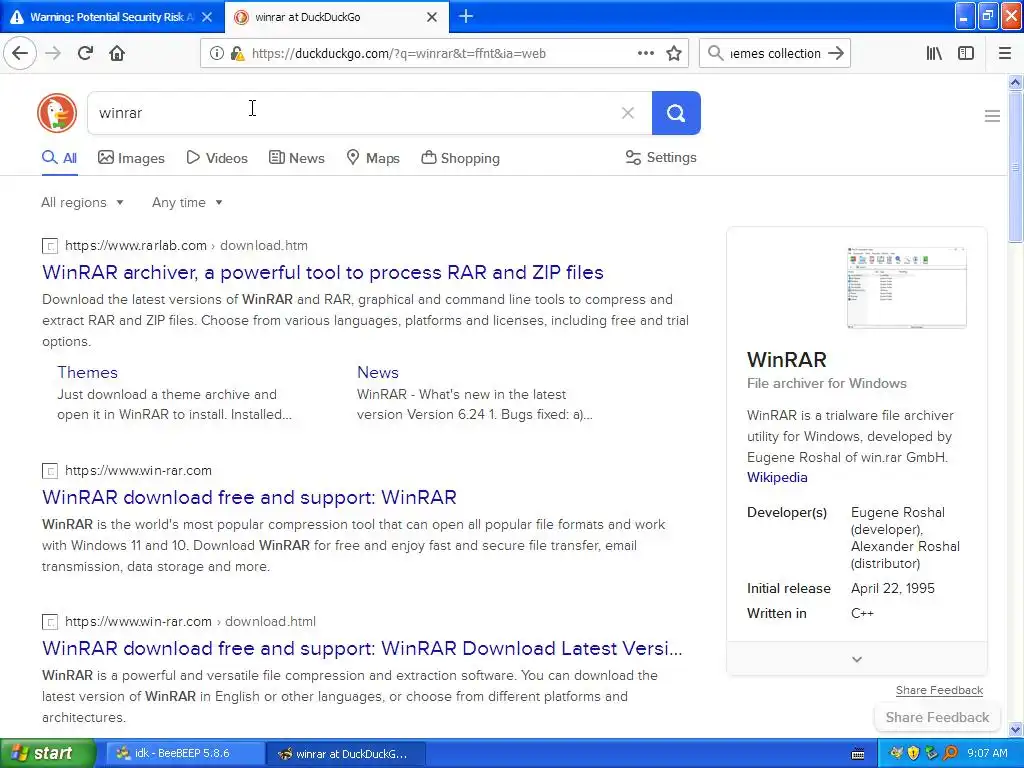
Task: Click the WinRAR screenshot thumbnail
Action: coord(906,287)
